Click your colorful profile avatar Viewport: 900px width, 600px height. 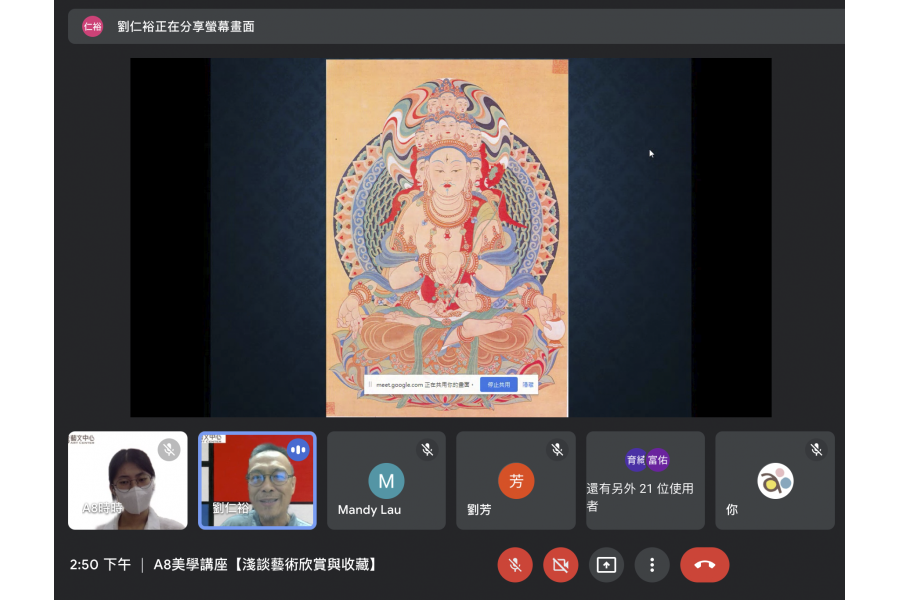click(x=775, y=481)
